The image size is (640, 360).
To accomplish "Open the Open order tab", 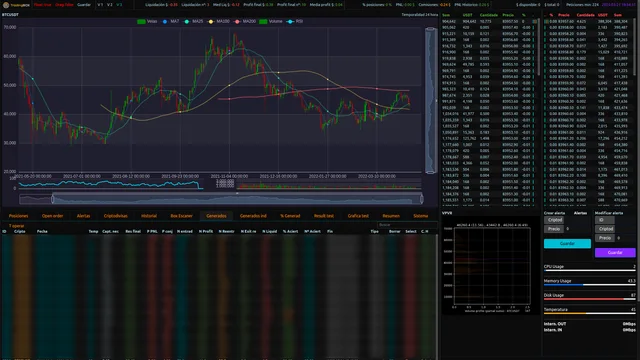I will [x=52, y=216].
